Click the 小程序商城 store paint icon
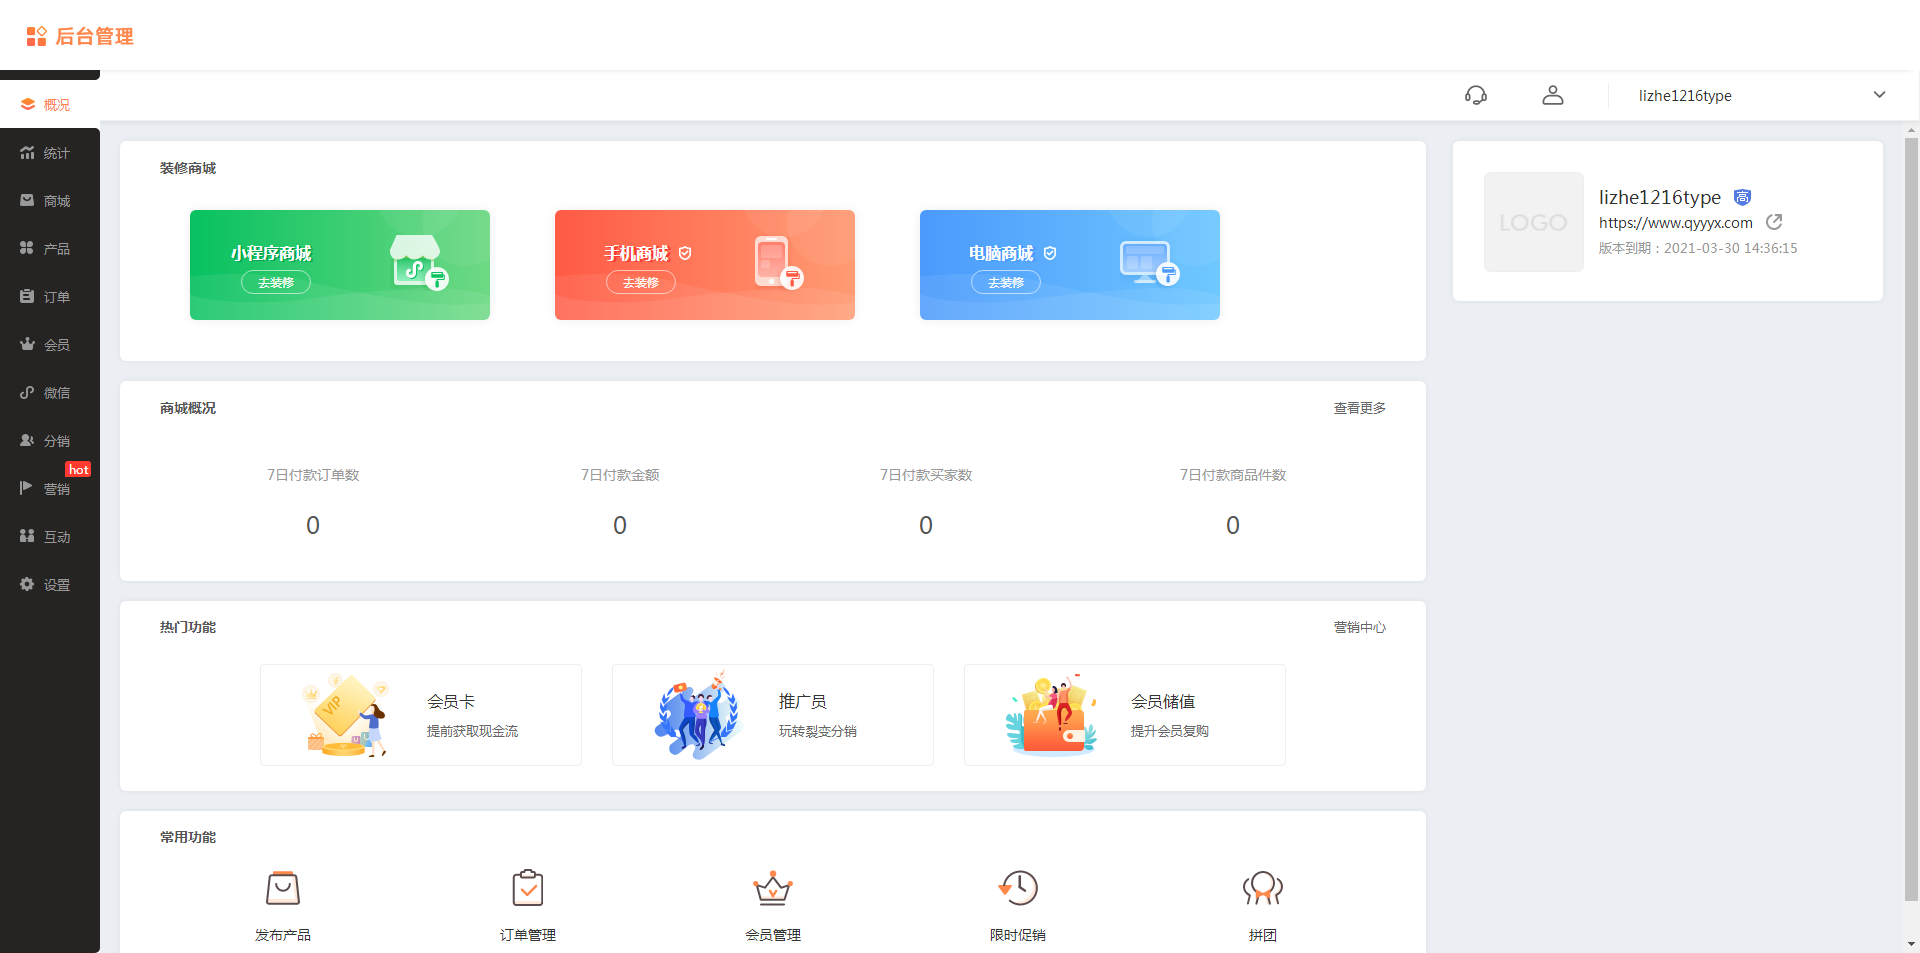This screenshot has width=1920, height=953. pos(419,263)
